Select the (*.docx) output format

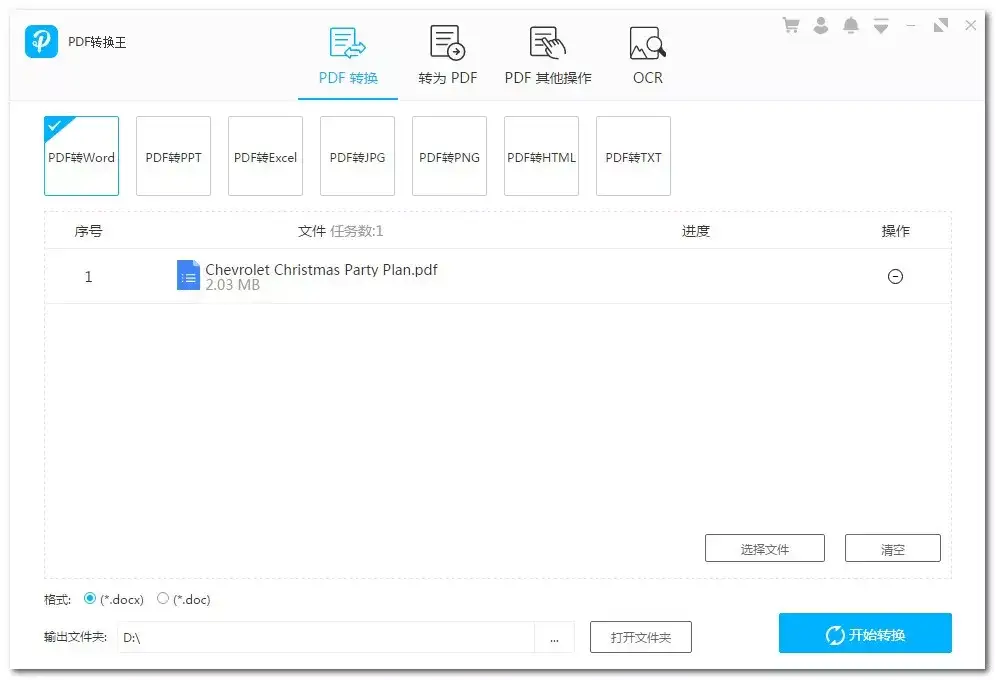point(88,599)
